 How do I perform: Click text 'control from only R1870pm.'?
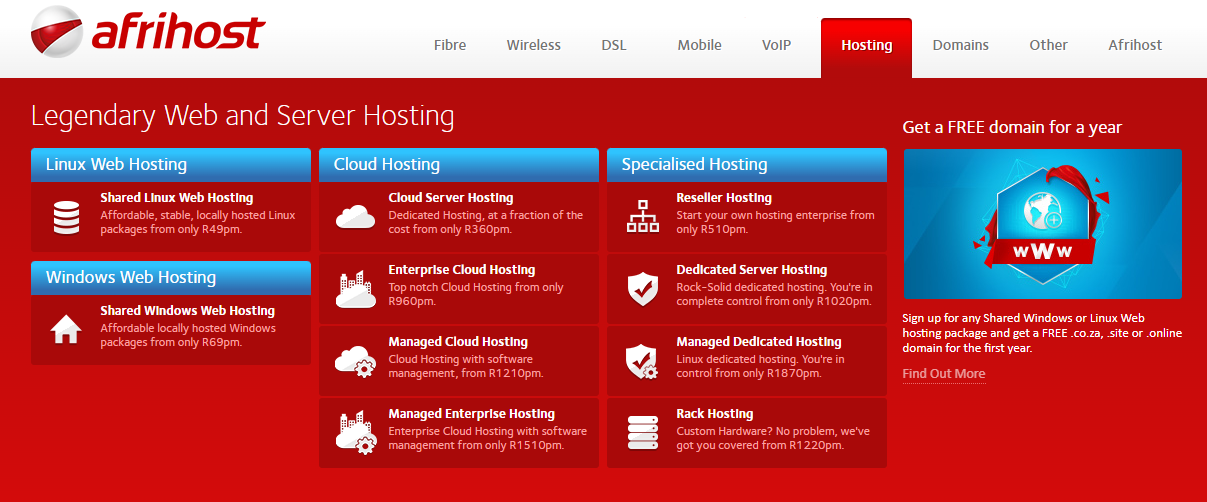(748, 373)
